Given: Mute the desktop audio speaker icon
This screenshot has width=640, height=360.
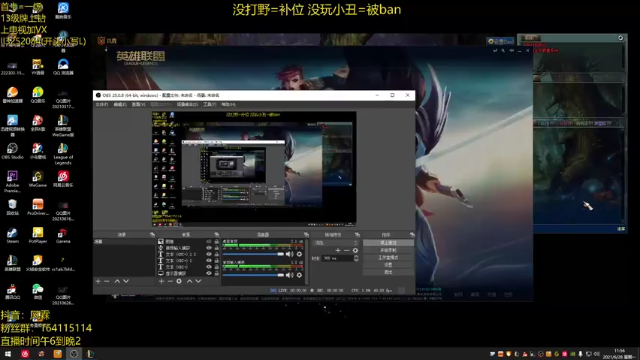Looking at the screenshot, I should coord(290,254).
